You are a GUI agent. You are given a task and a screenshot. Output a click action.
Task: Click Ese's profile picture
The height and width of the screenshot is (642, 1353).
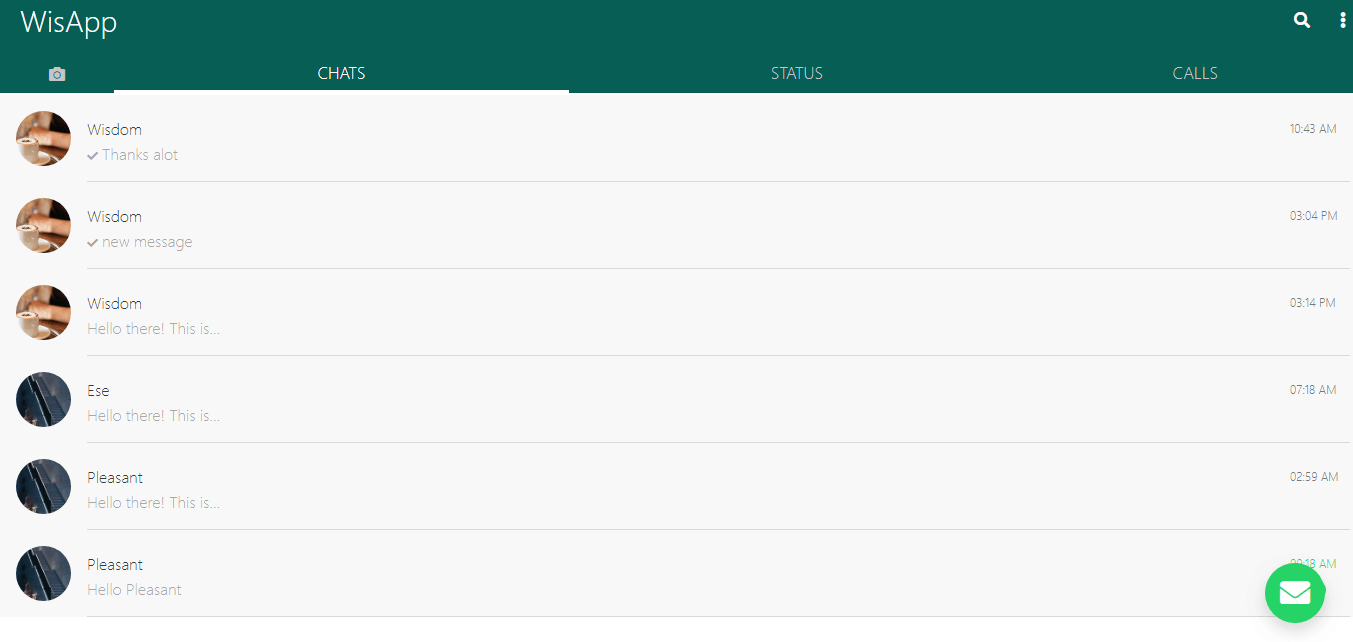click(43, 399)
